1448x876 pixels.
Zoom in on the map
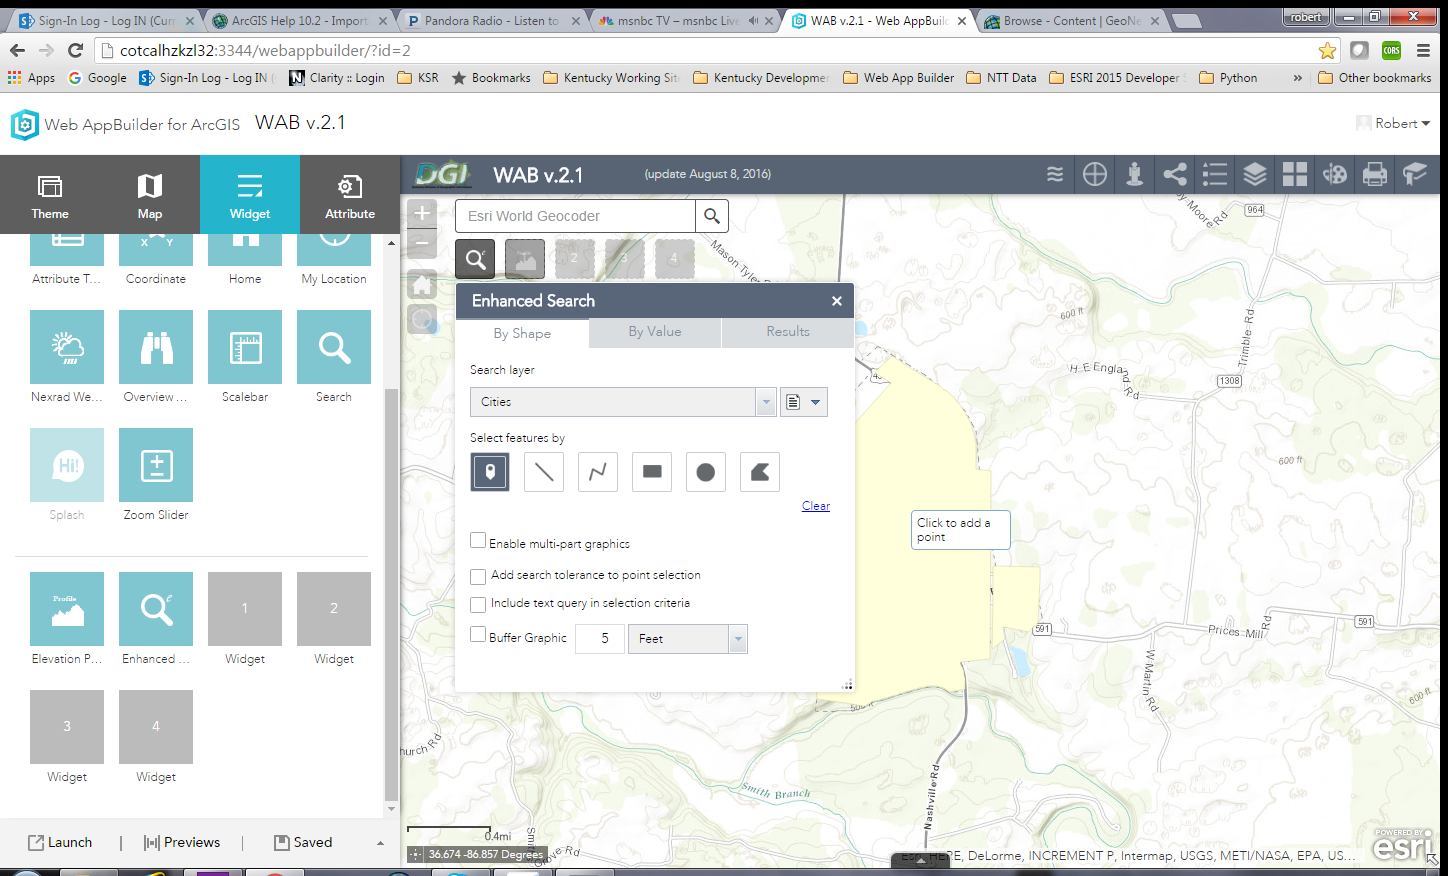pos(423,213)
